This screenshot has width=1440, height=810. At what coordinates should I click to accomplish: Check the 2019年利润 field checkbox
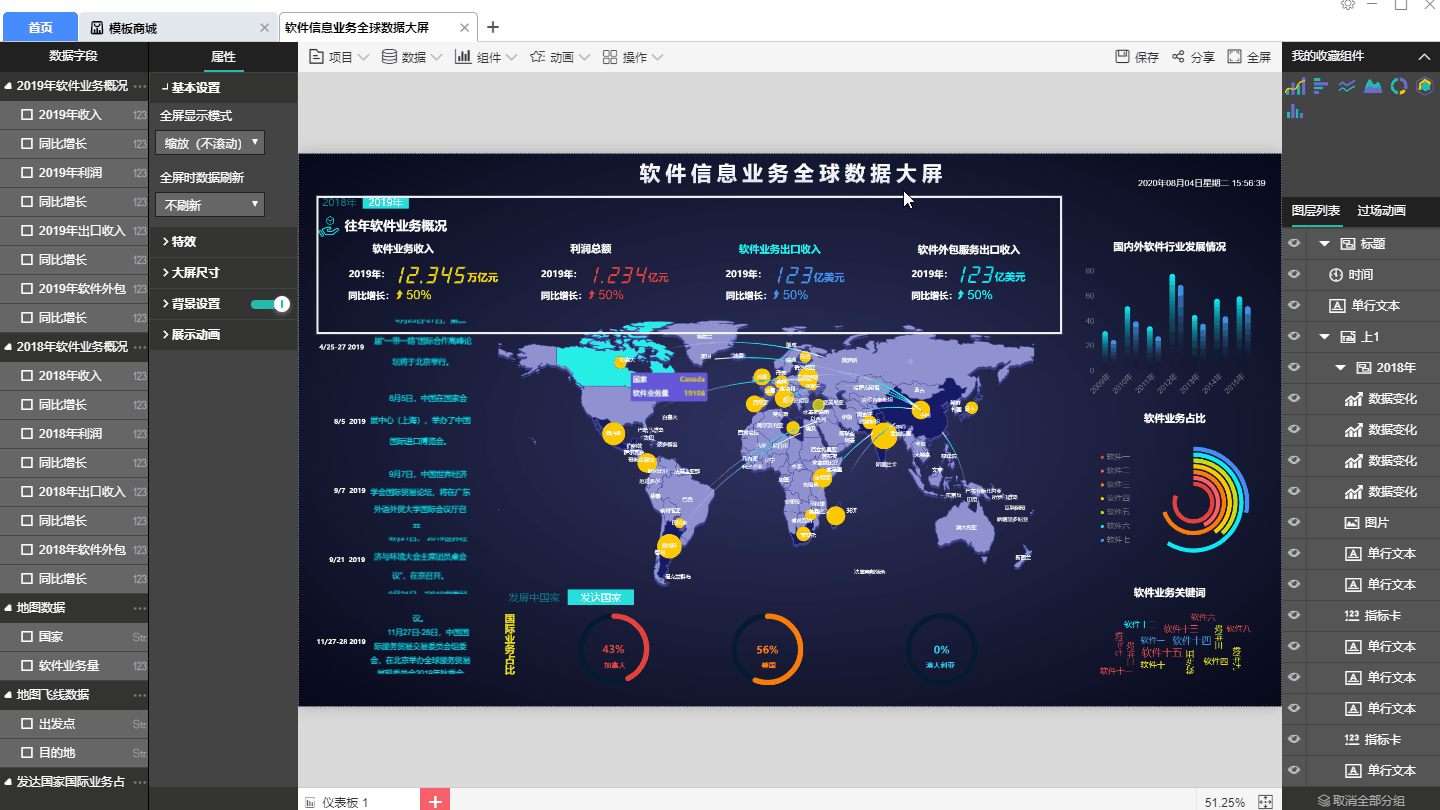pos(27,173)
